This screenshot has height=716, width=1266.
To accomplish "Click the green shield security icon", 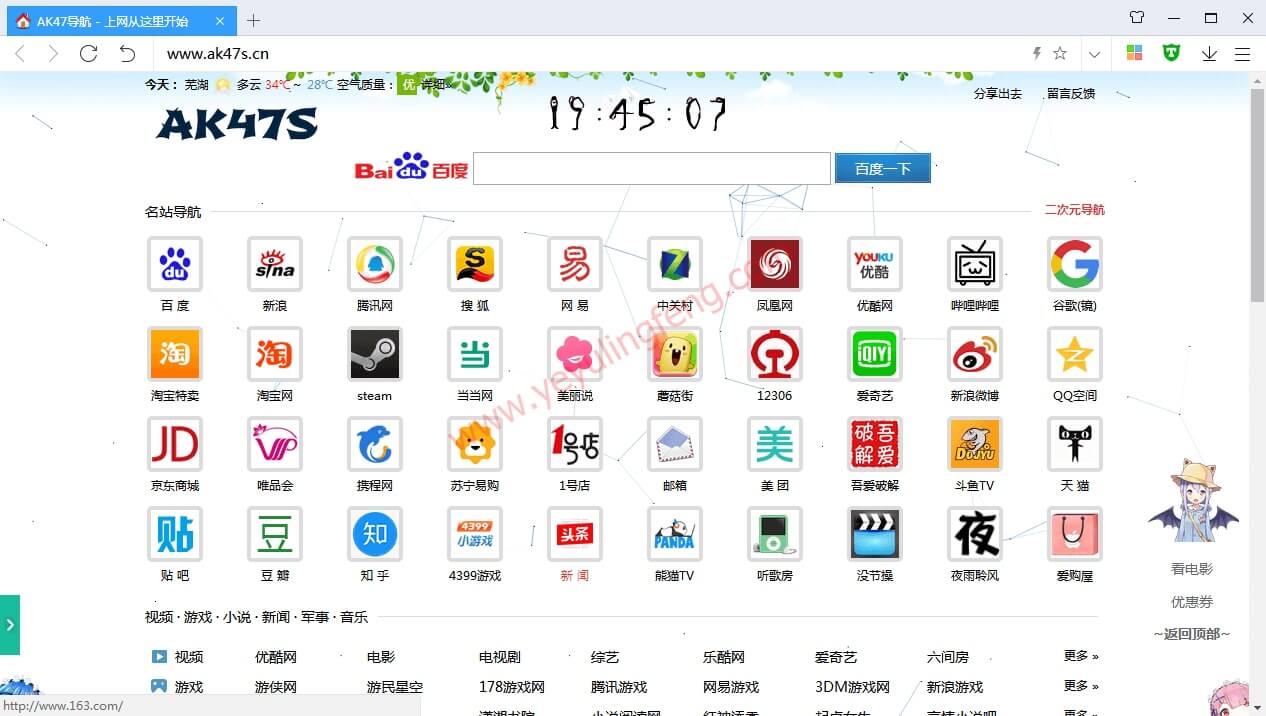I will (x=1171, y=53).
